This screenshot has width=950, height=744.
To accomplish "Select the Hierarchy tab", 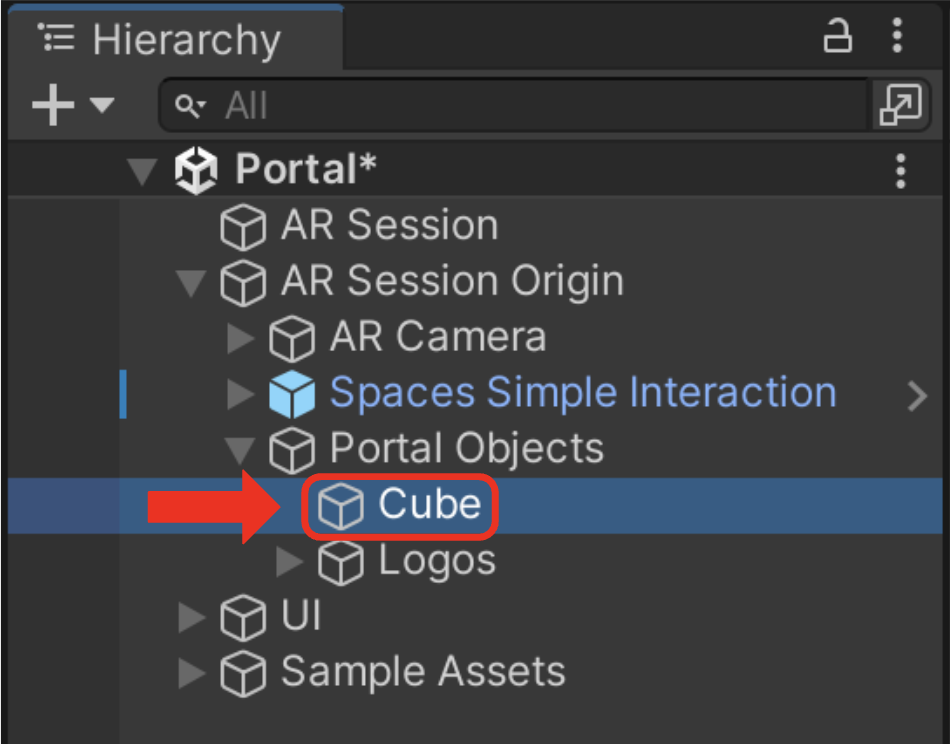I will (176, 40).
